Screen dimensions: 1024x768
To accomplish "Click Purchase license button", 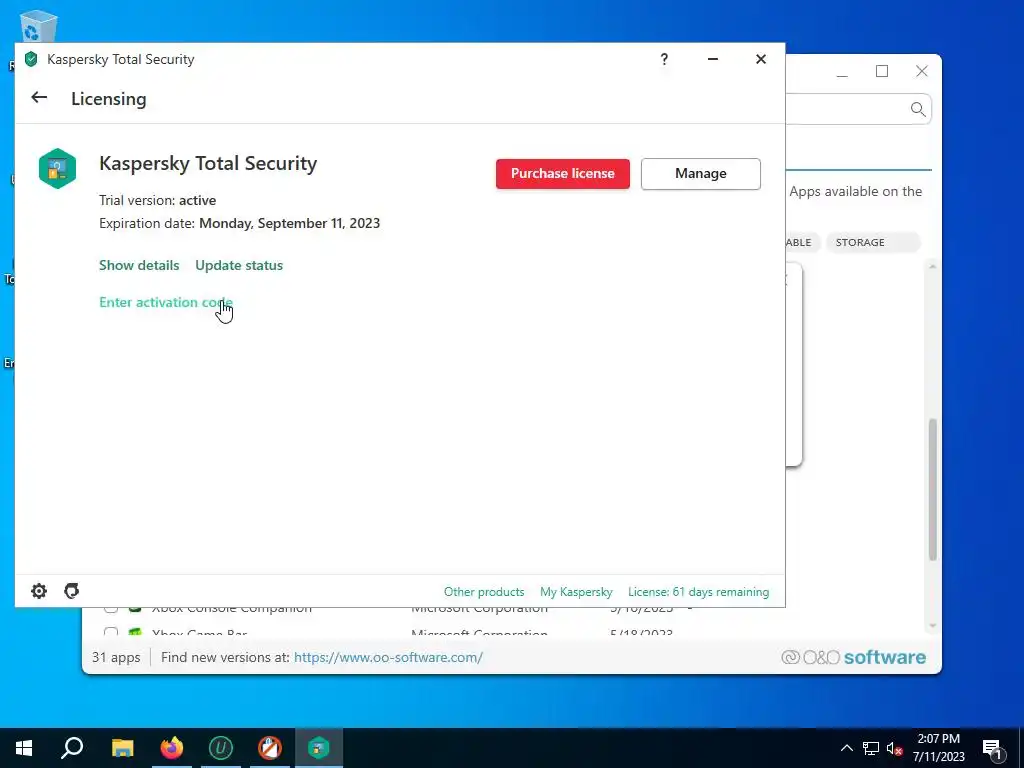I will tap(563, 174).
